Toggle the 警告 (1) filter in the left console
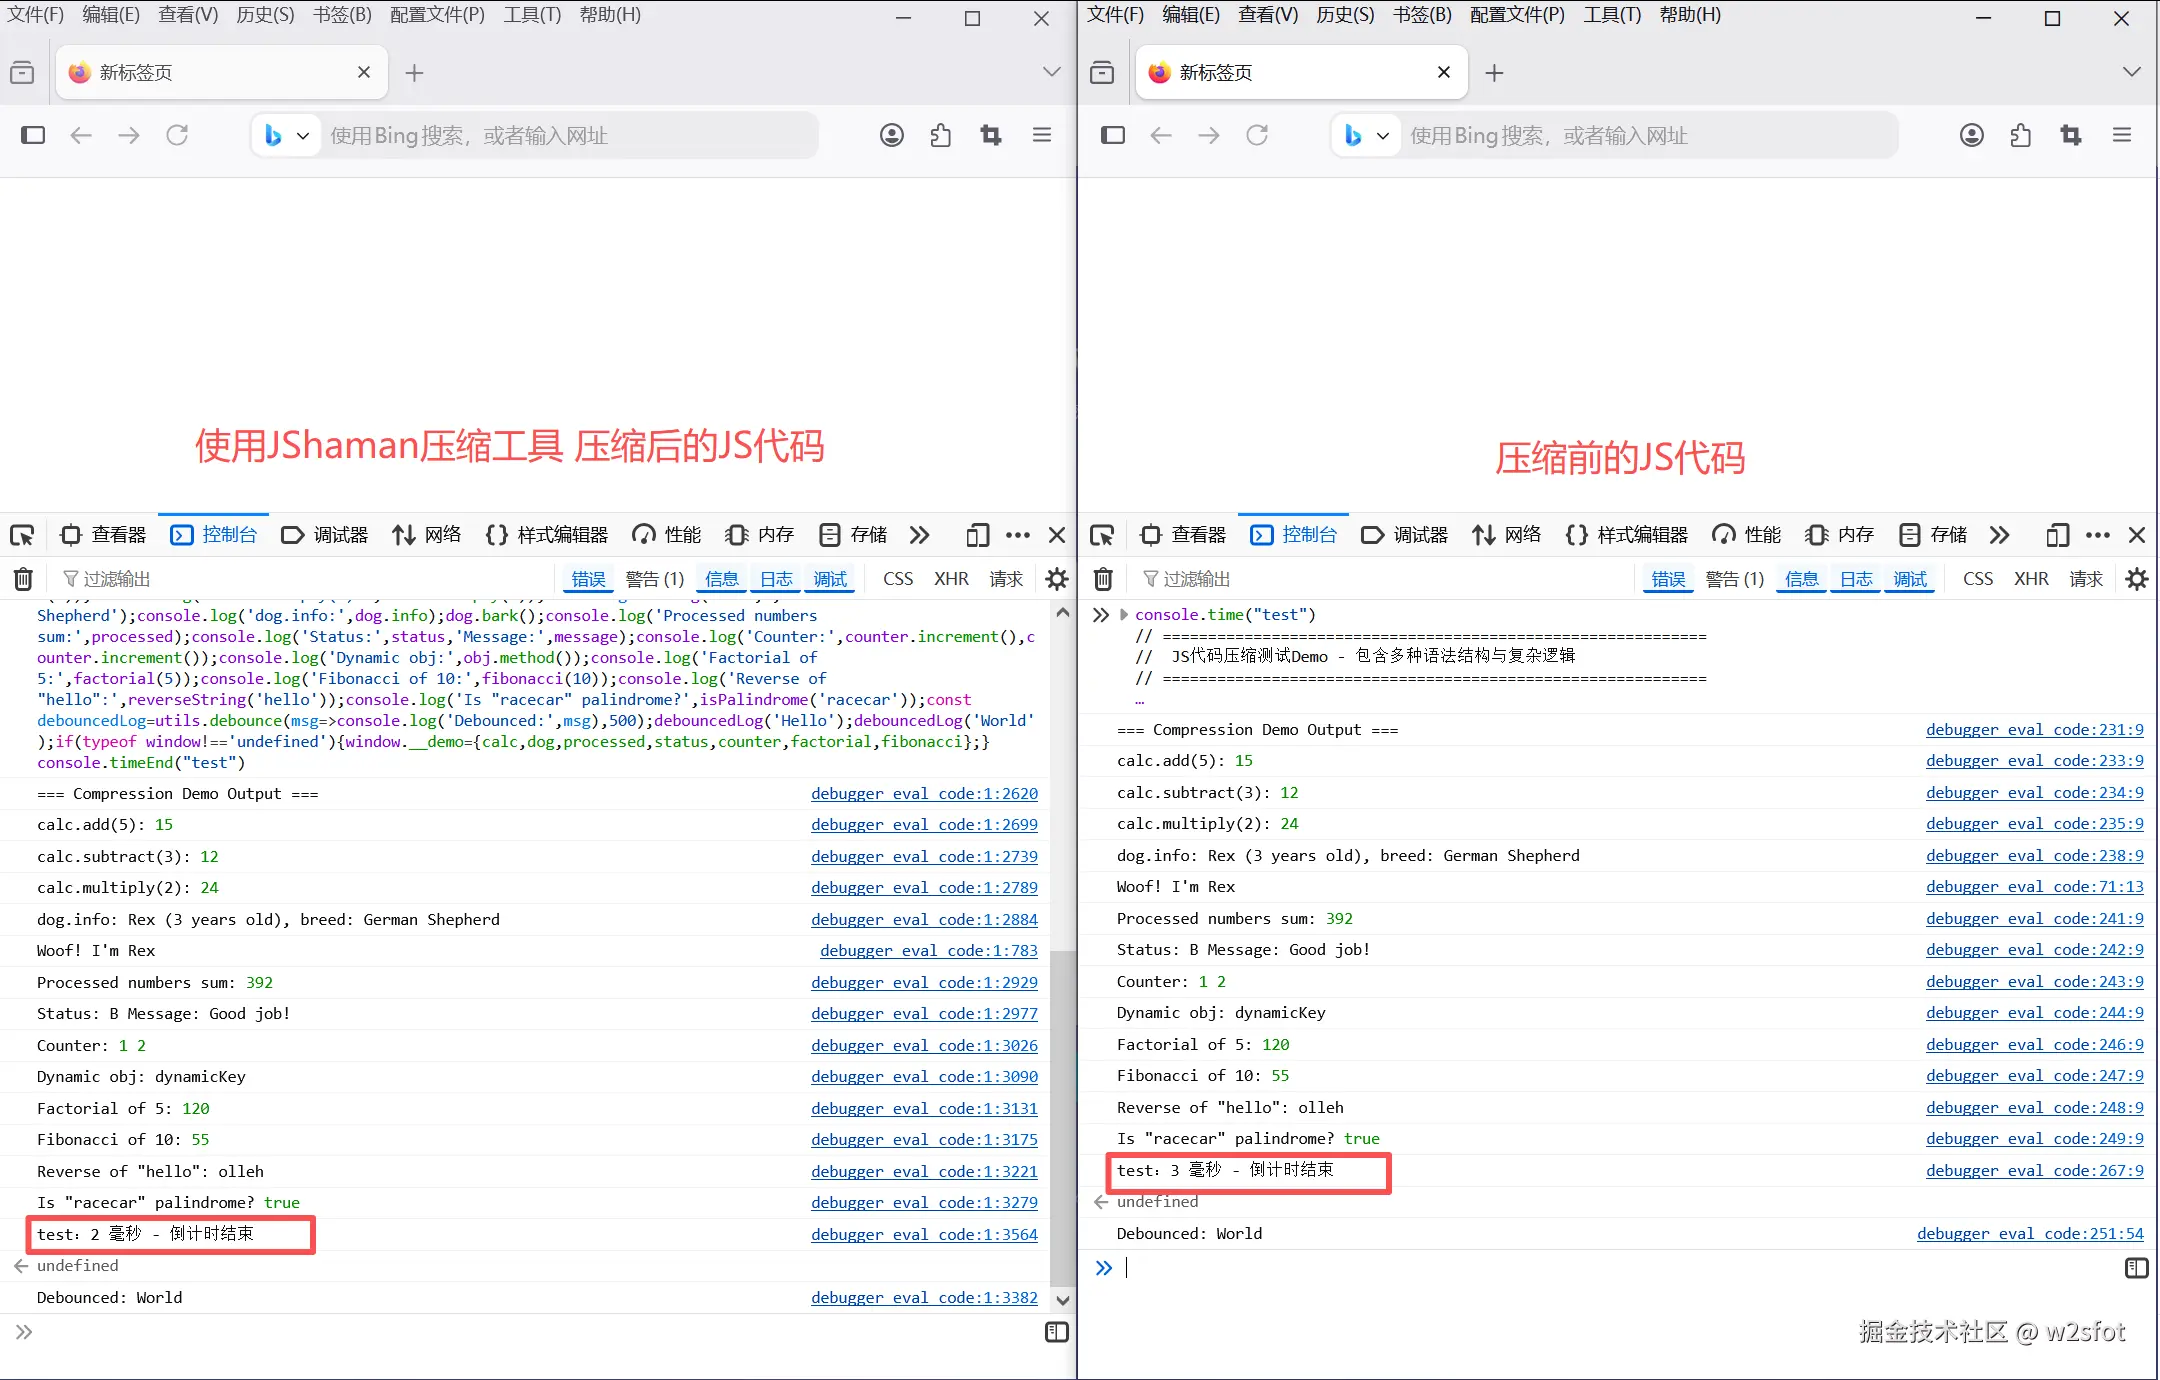 click(654, 579)
